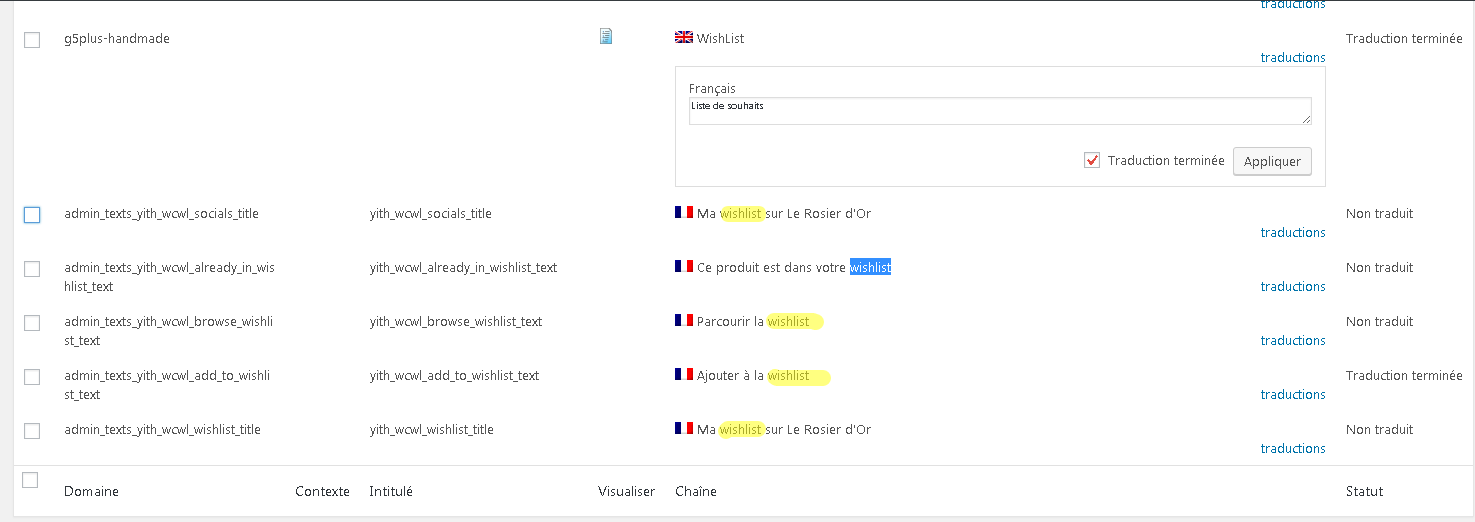Open the g5plus-handmade view document icon
1475x522 pixels.
coord(605,37)
